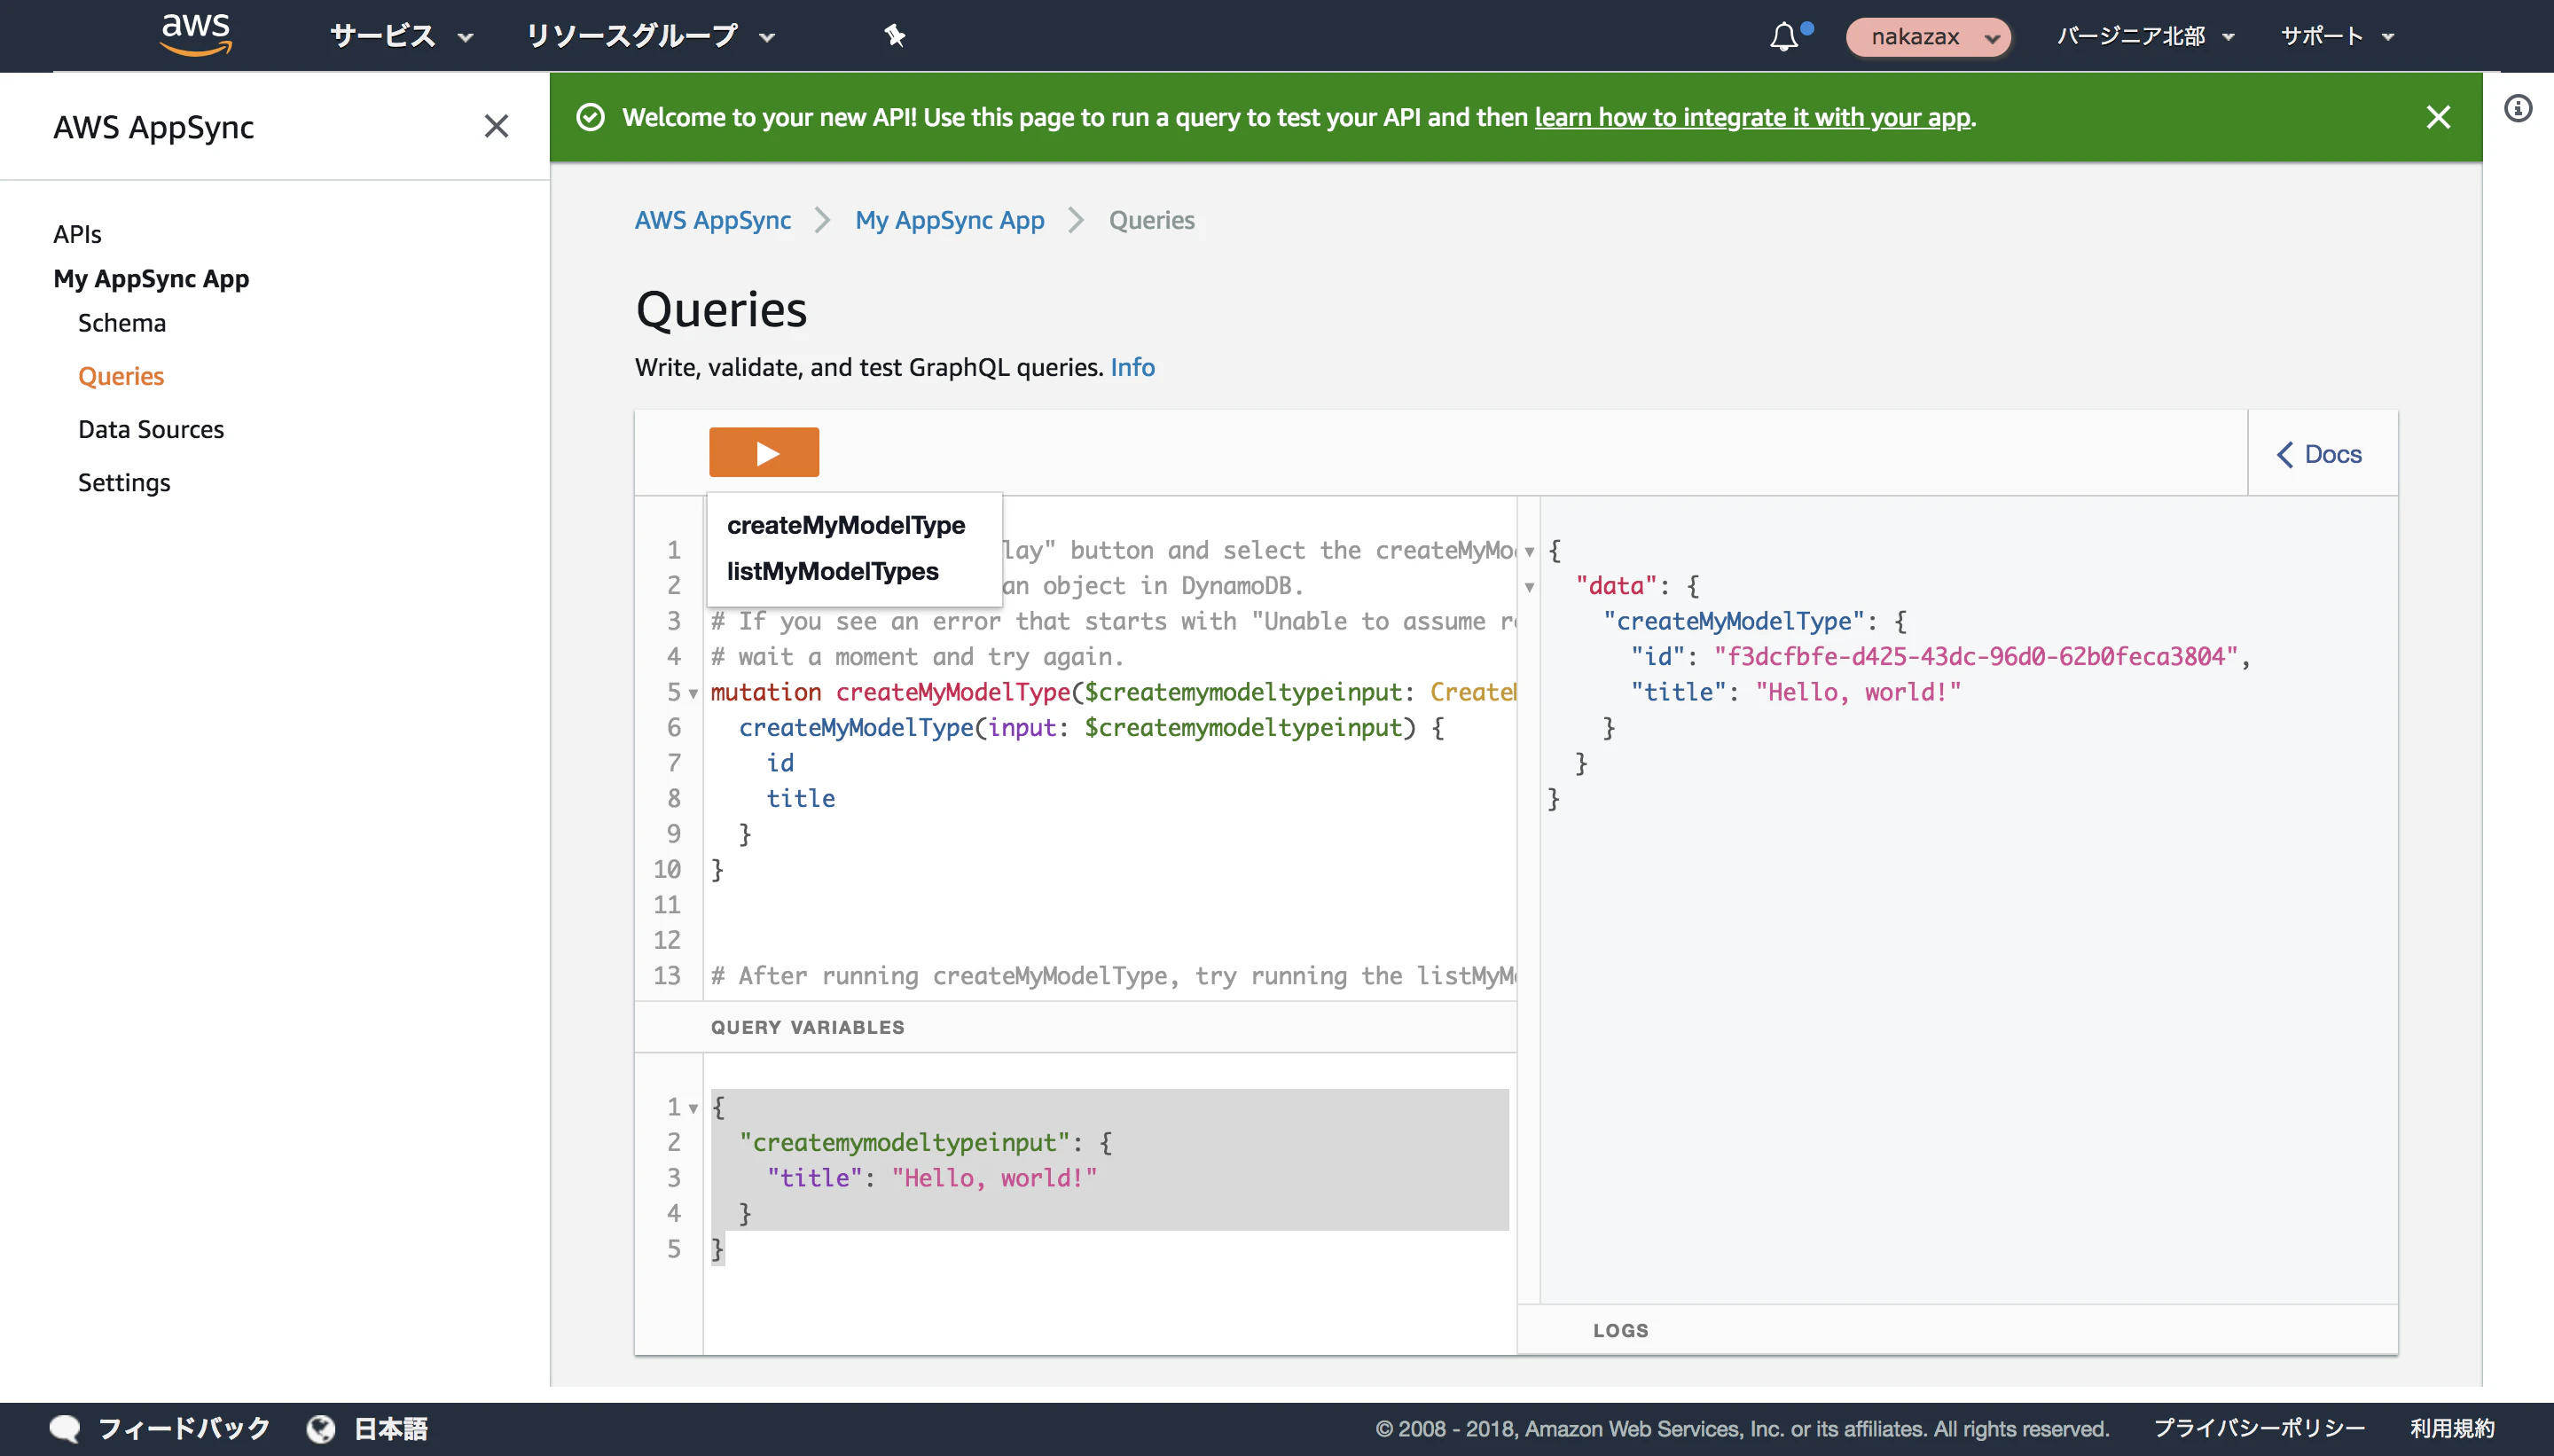The height and width of the screenshot is (1456, 2554).
Task: Open the Info link beside the description
Action: (1133, 367)
